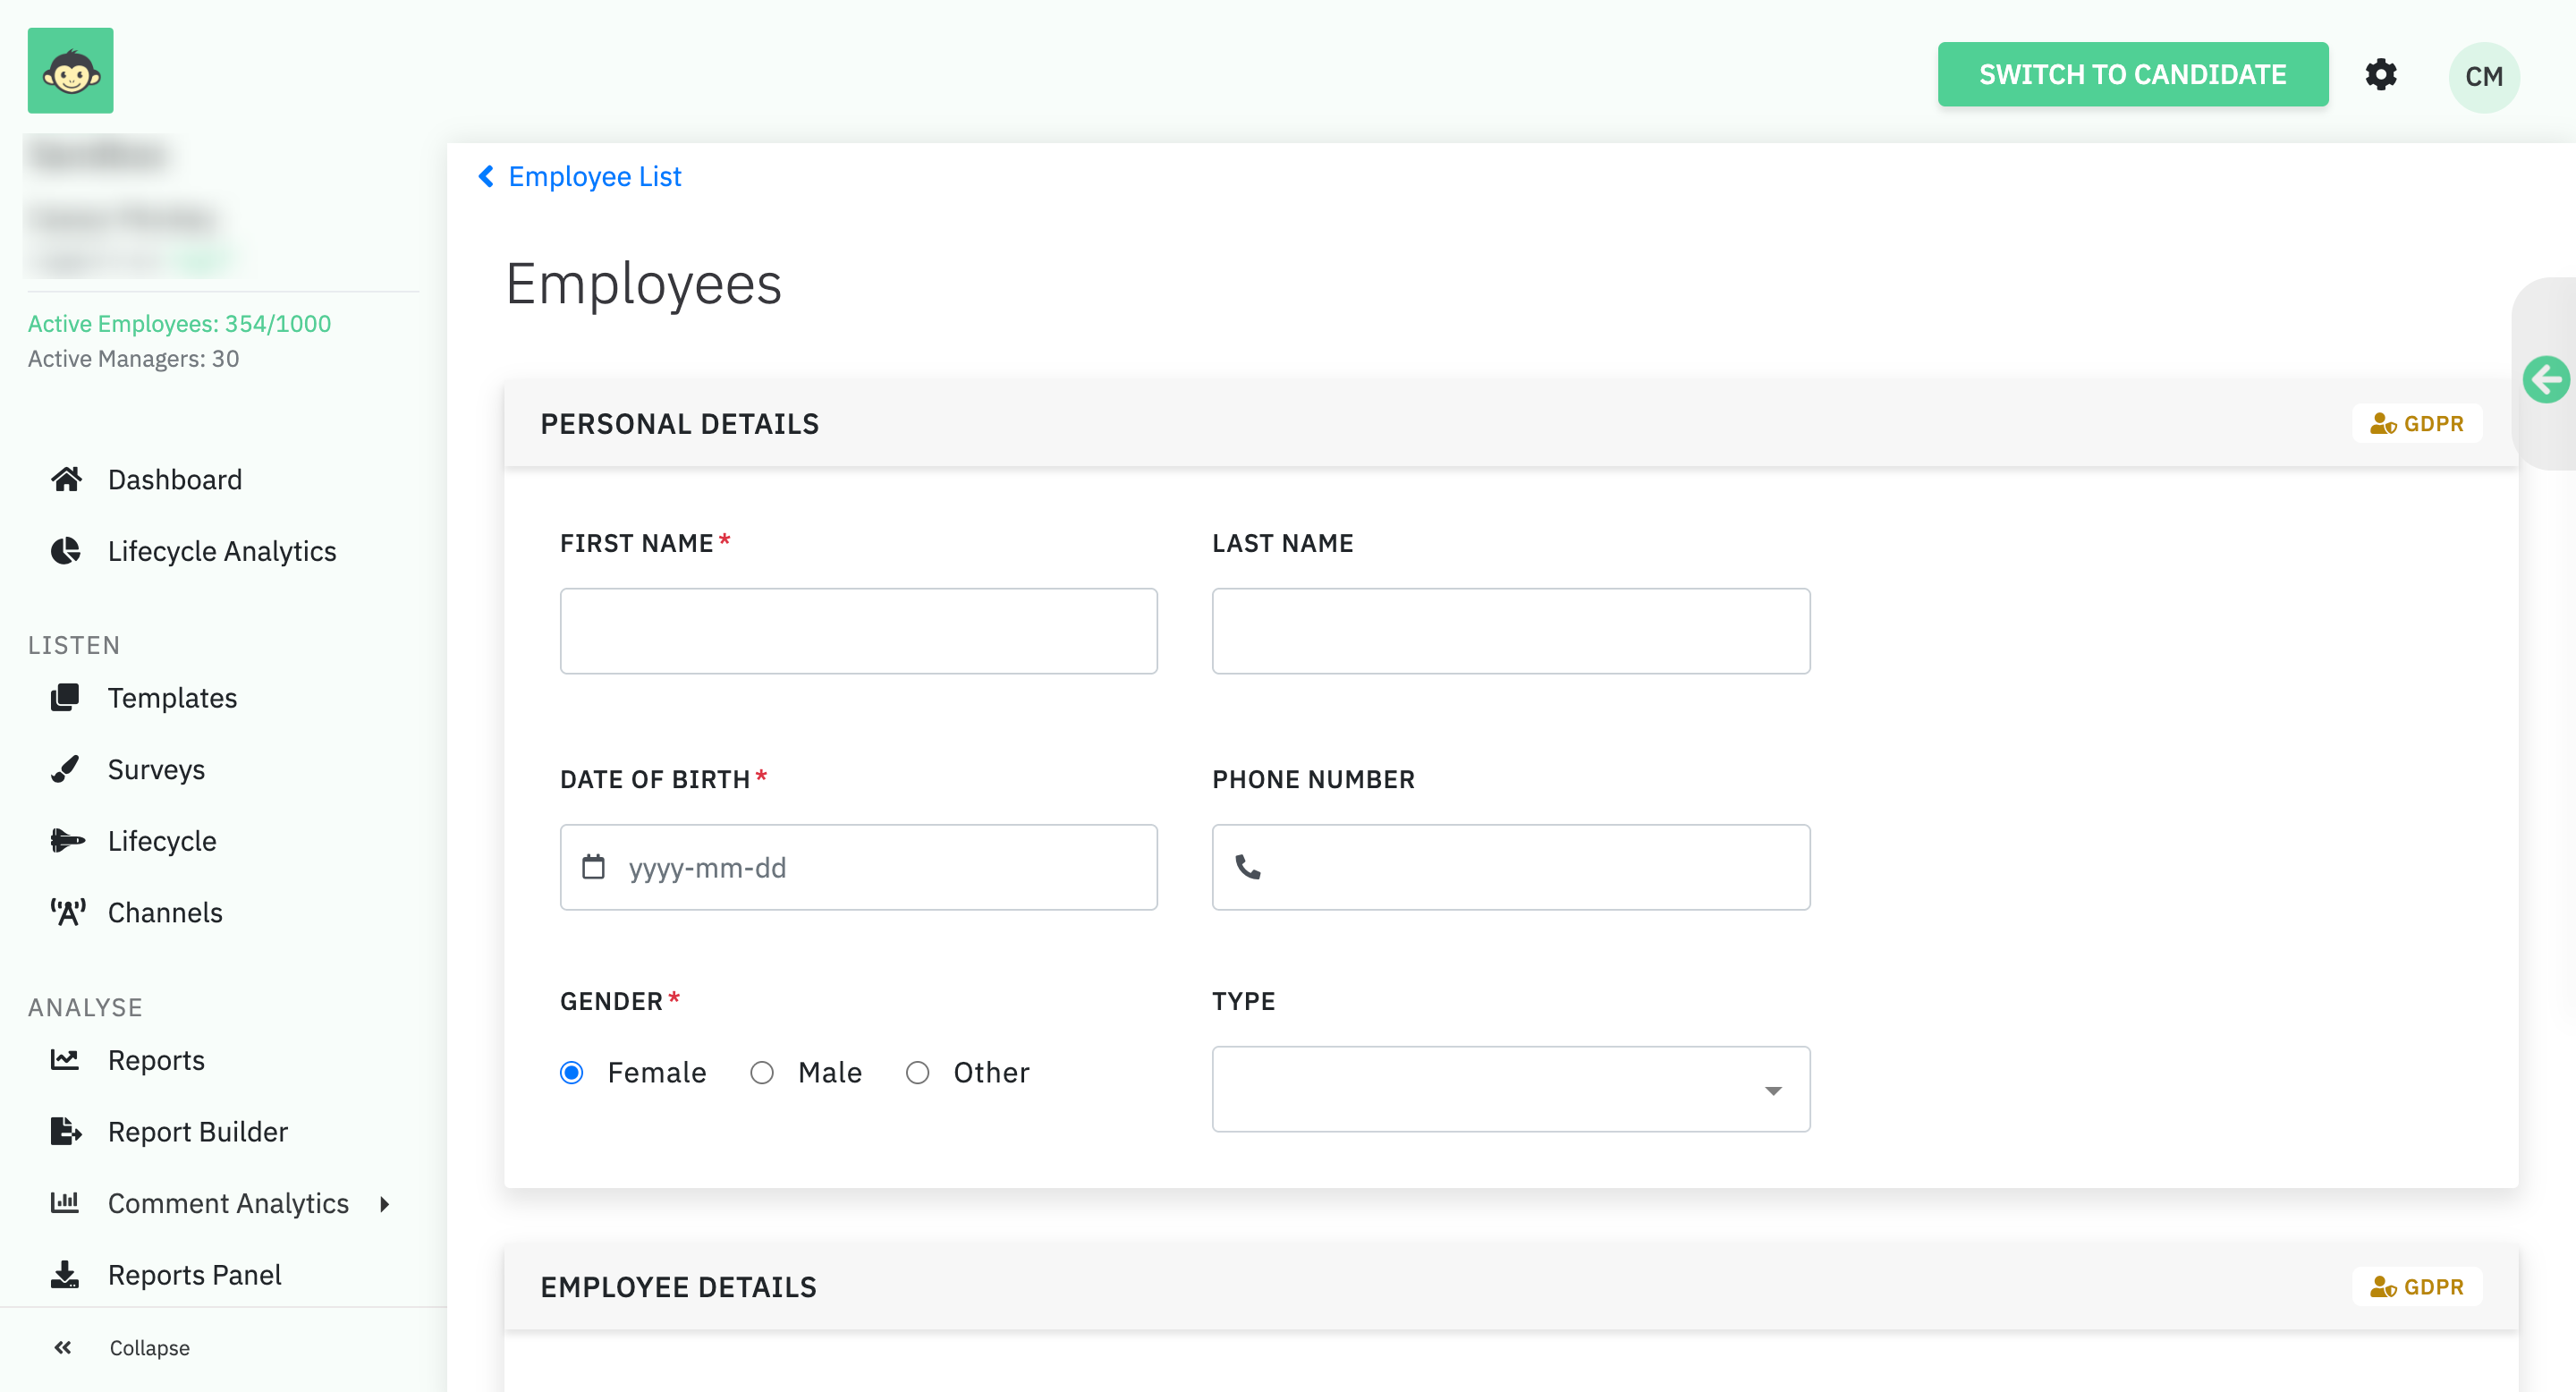This screenshot has width=2576, height=1392.
Task: Click the Lifecycle Analytics pie chart icon
Action: tap(66, 551)
